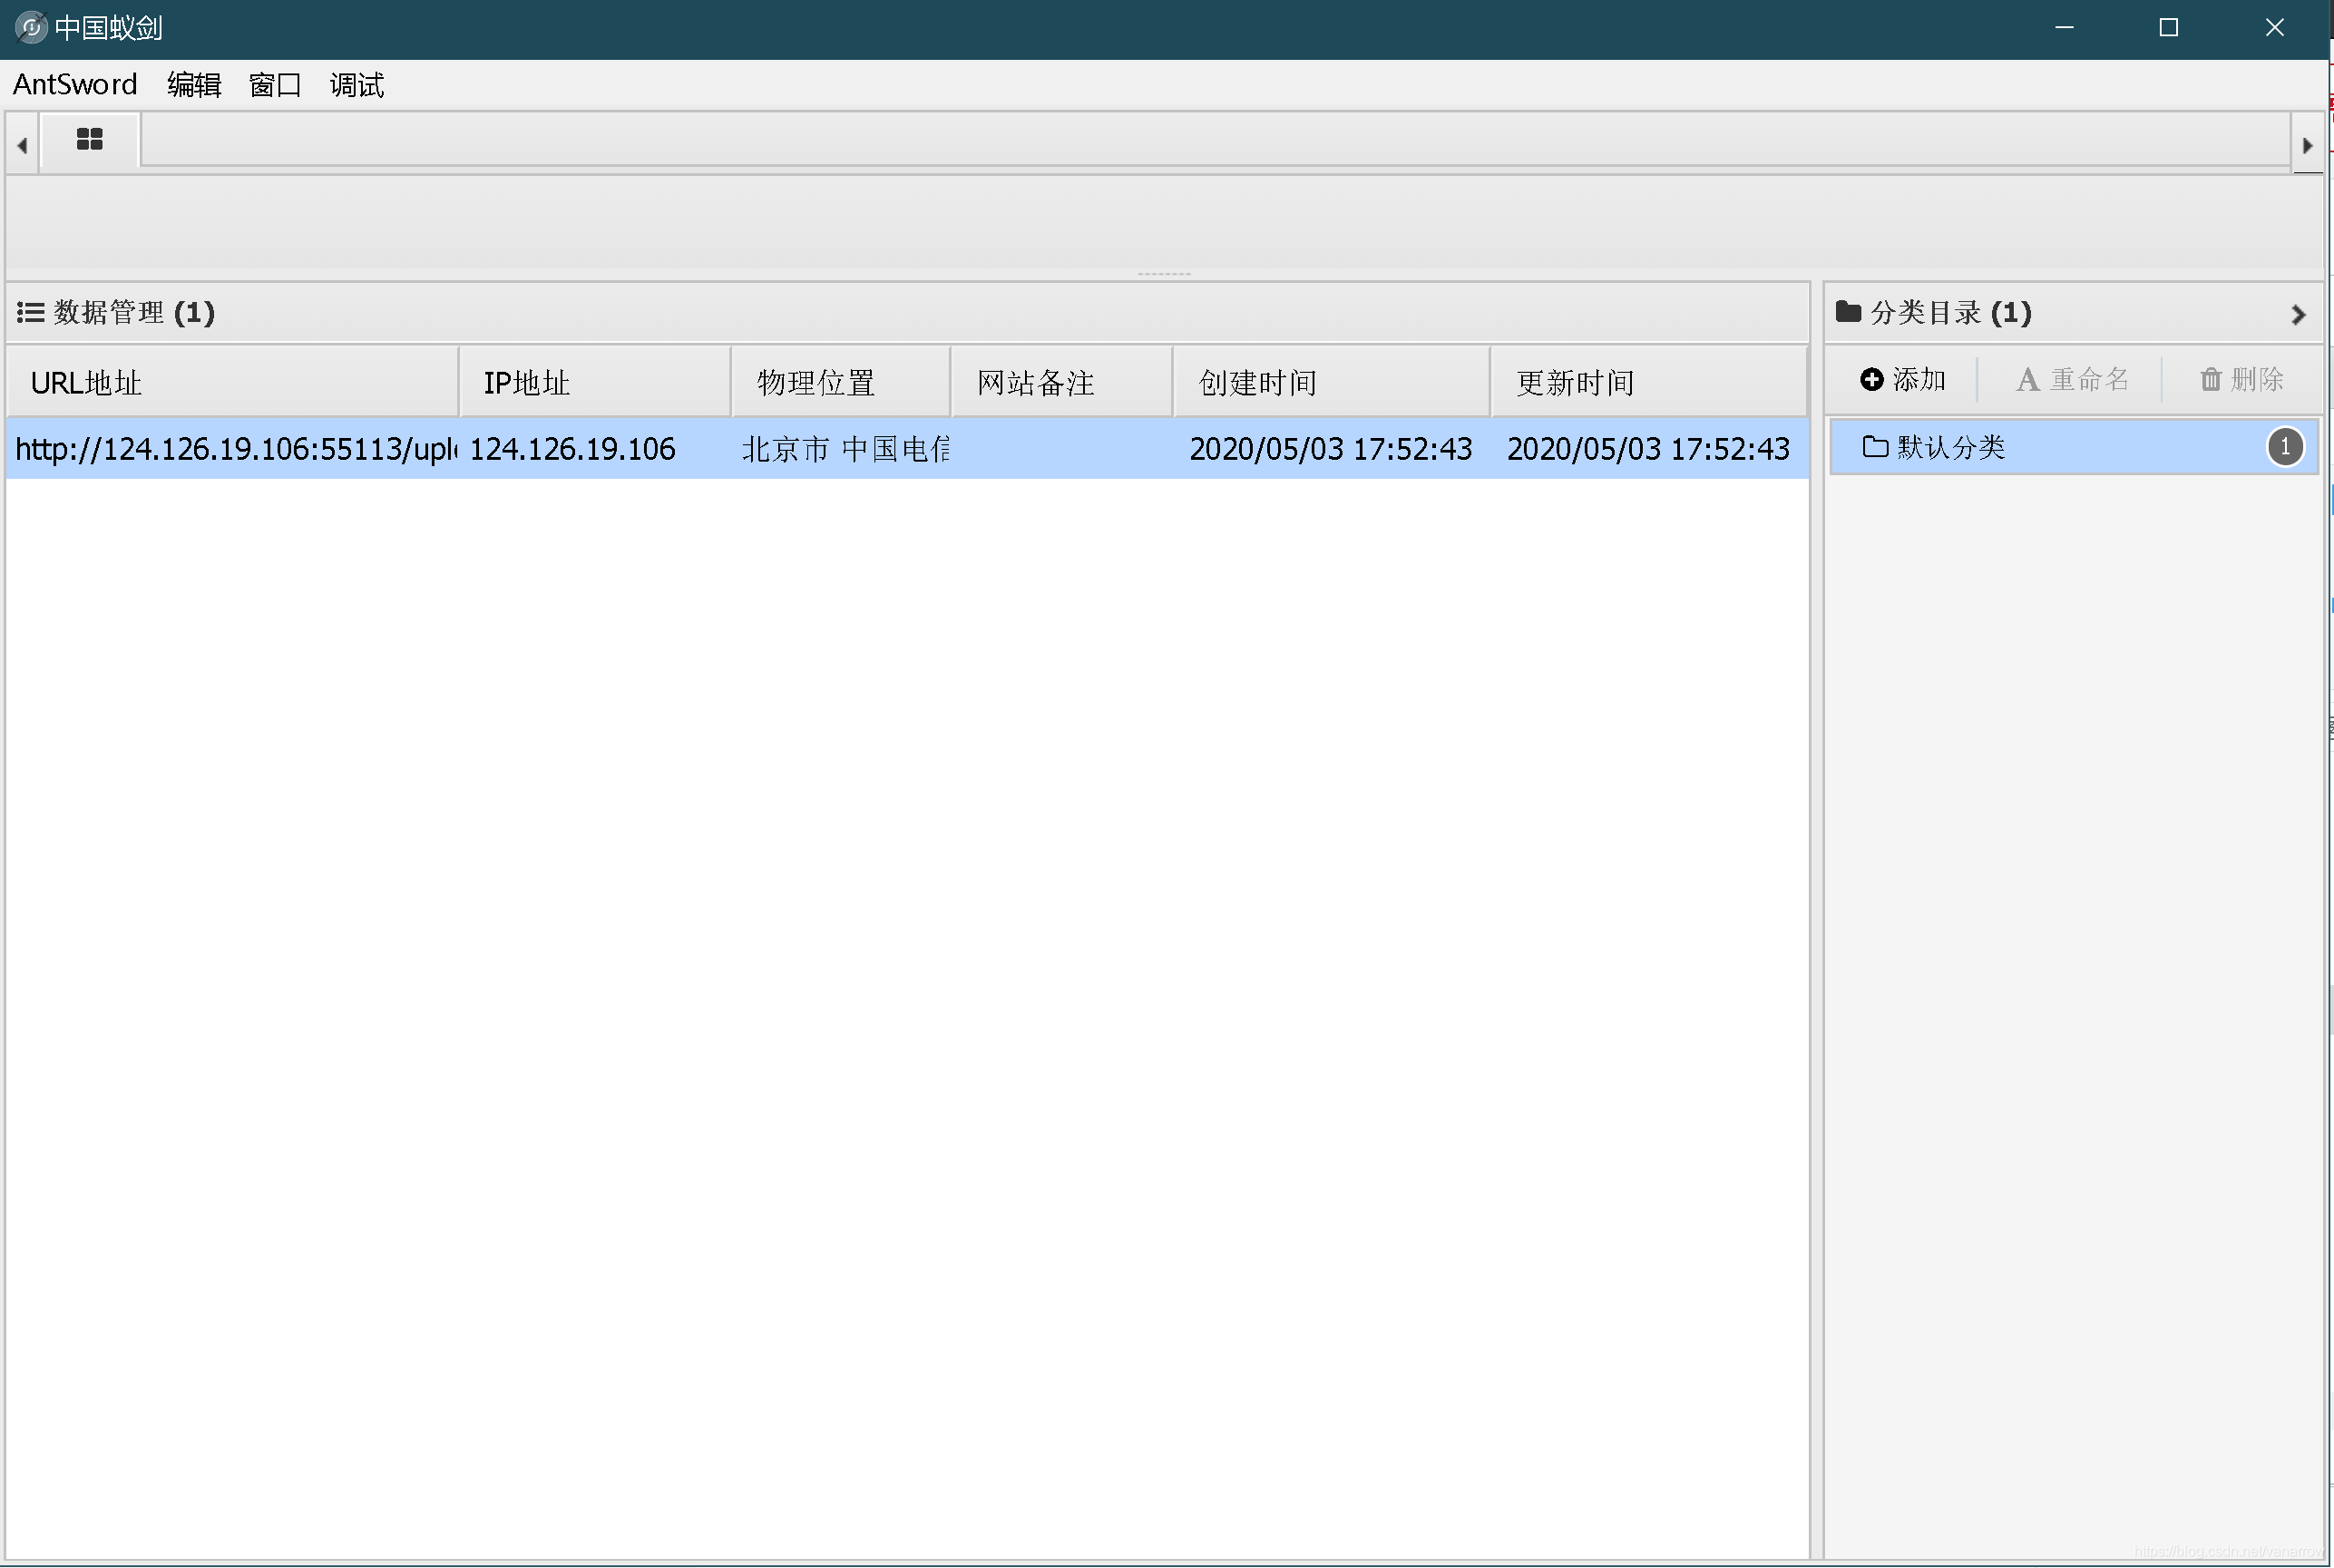Click the 数据管理 list icon
Viewport: 2334px width, 1568px height.
pyautogui.click(x=30, y=313)
